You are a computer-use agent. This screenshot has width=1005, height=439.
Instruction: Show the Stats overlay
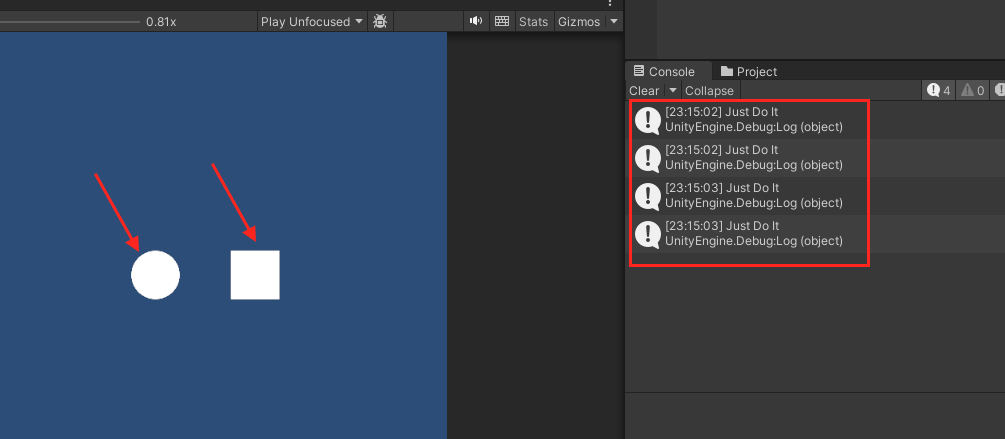(533, 21)
